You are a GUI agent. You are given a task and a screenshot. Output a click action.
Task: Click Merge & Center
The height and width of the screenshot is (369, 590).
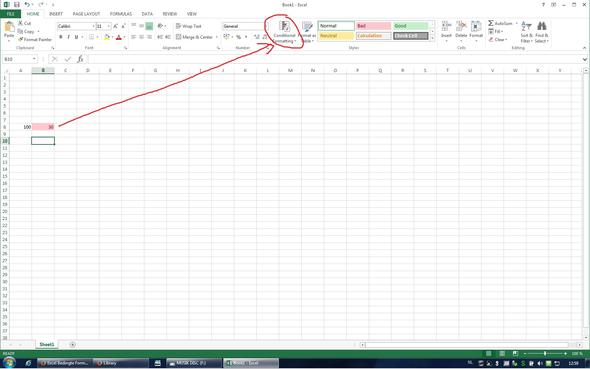pyautogui.click(x=195, y=37)
